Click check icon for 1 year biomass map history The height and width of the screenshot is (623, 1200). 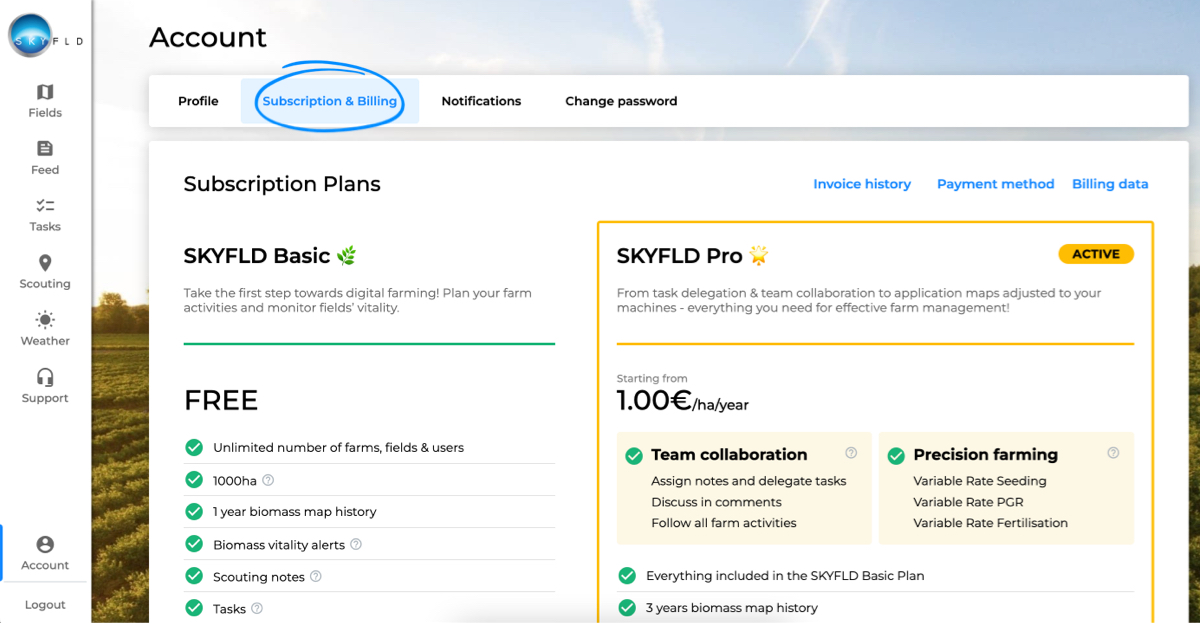coord(194,511)
